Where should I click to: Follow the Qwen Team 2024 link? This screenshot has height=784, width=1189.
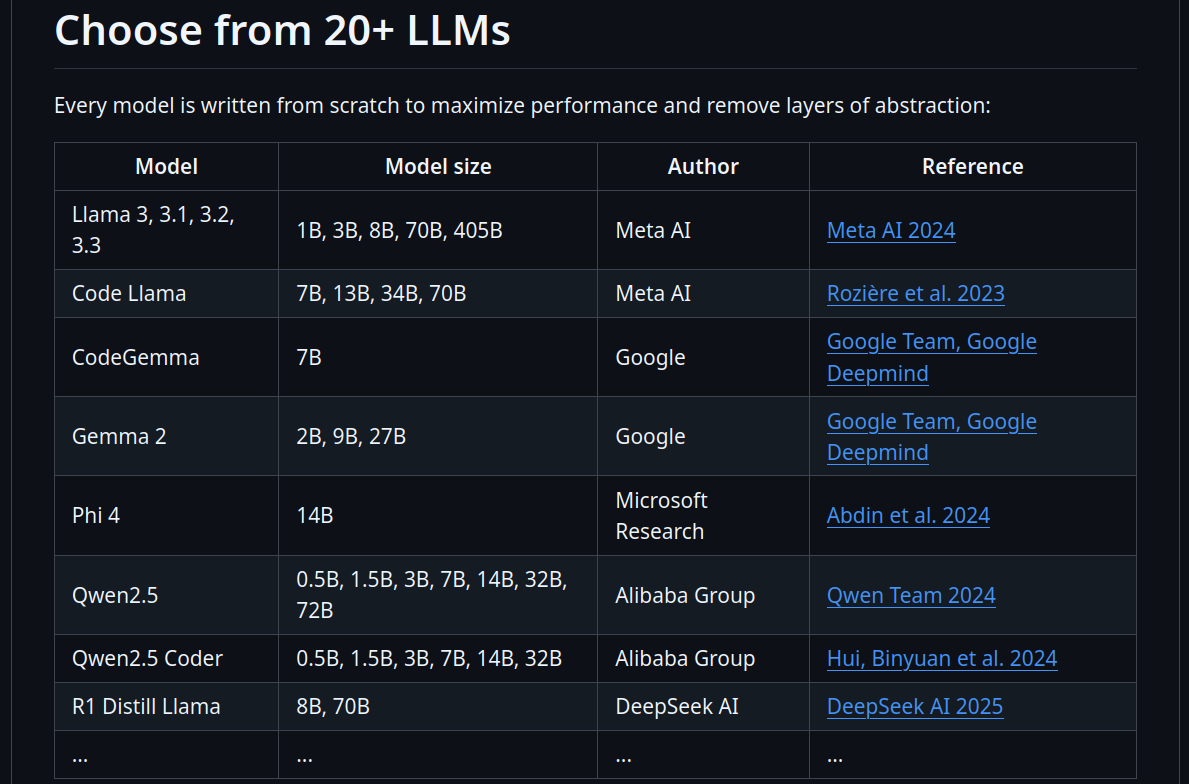tap(910, 595)
